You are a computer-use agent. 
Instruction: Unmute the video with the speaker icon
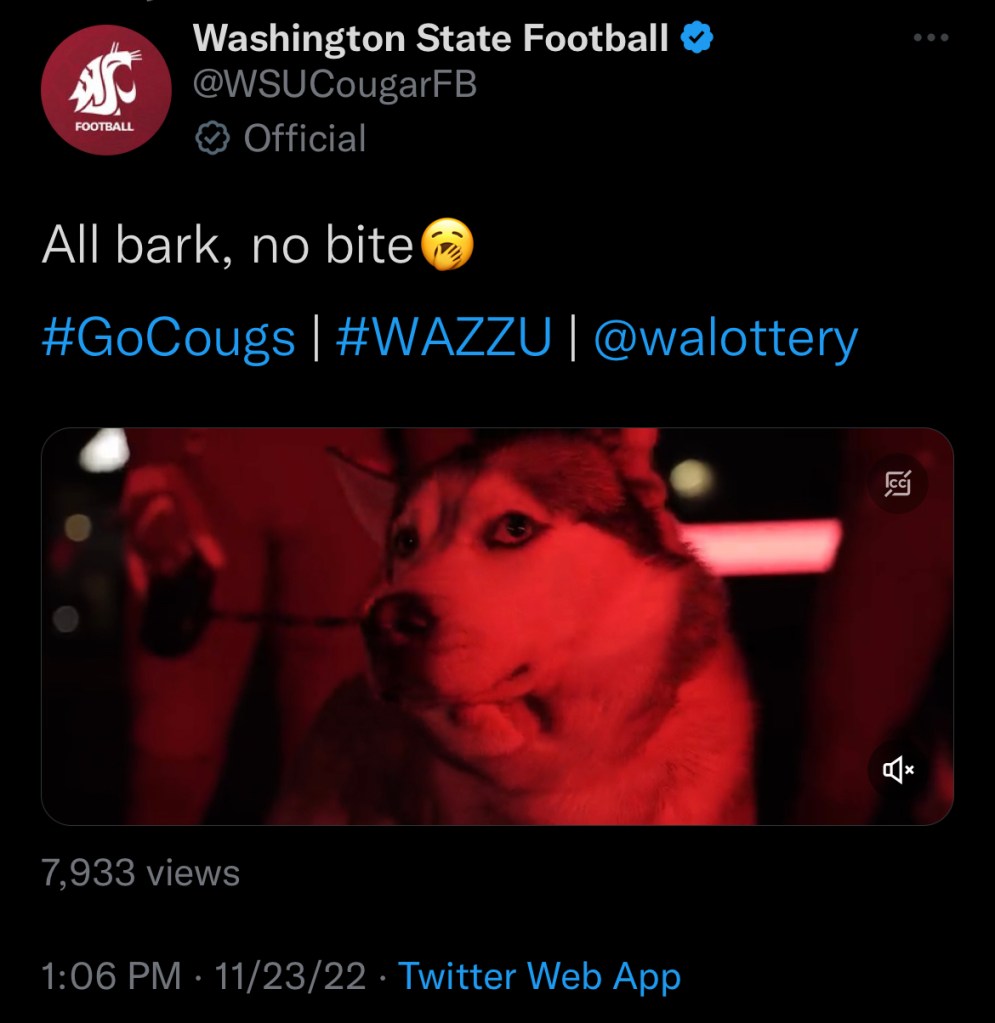897,768
